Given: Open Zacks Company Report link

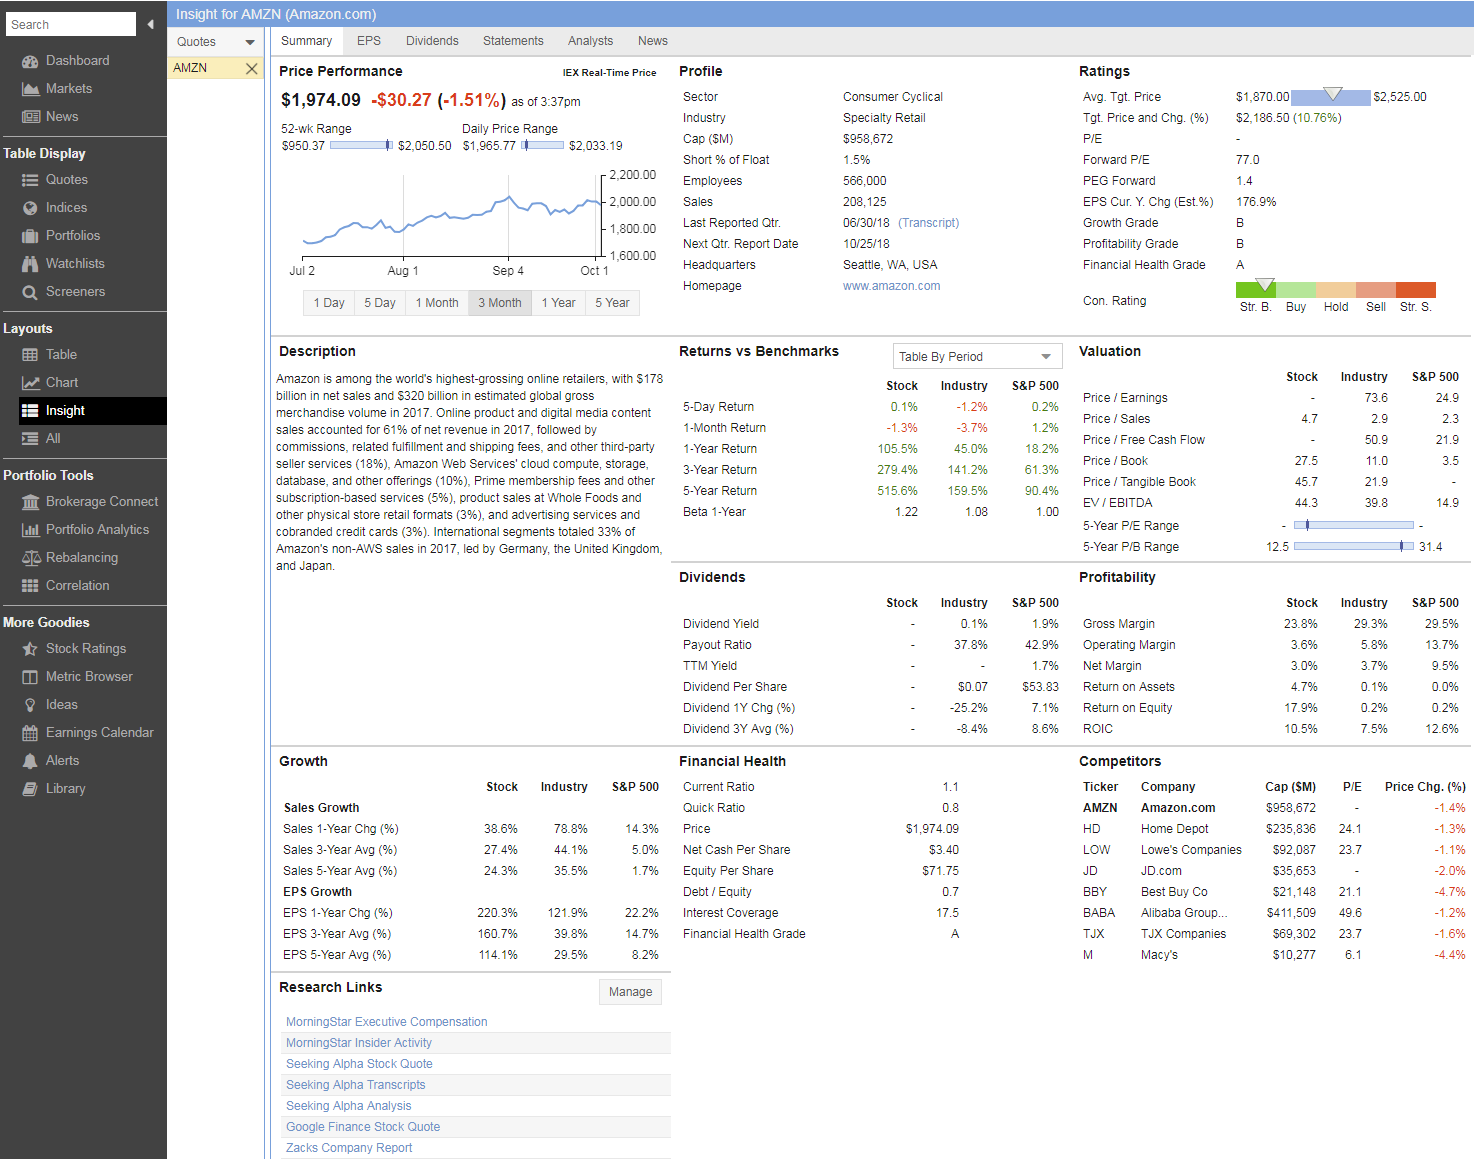Looking at the screenshot, I should tap(349, 1148).
